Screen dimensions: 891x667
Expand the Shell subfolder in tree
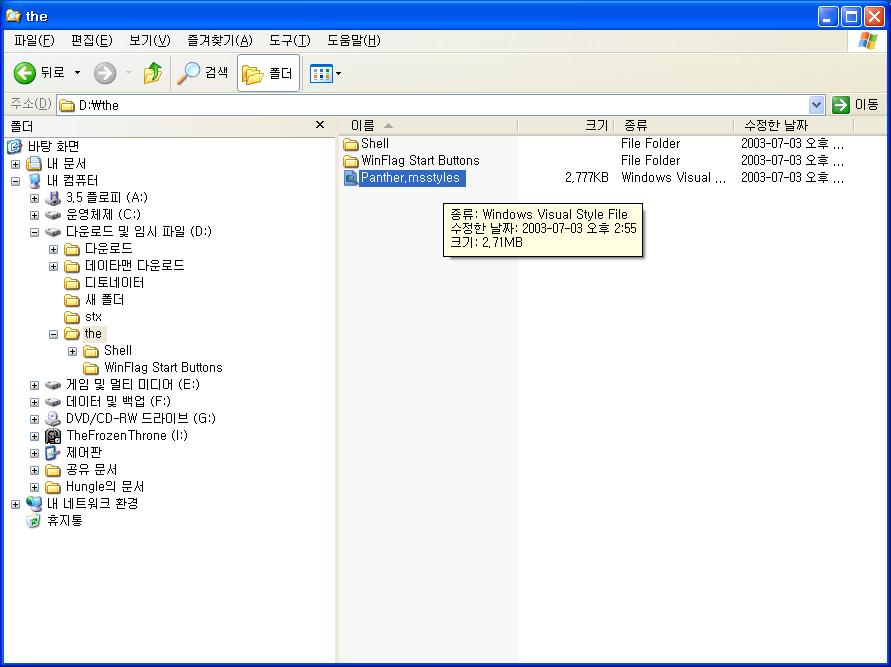point(73,351)
